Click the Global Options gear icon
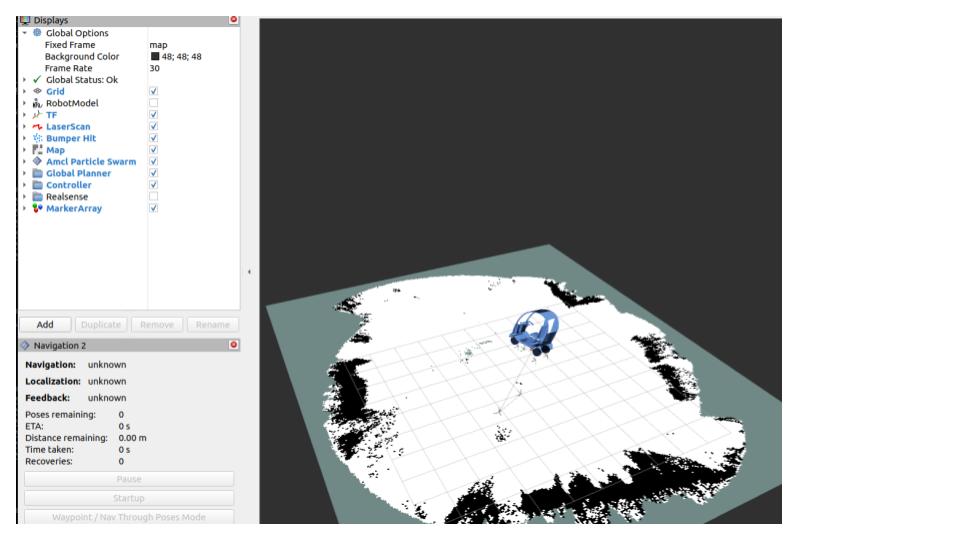 pos(37,32)
